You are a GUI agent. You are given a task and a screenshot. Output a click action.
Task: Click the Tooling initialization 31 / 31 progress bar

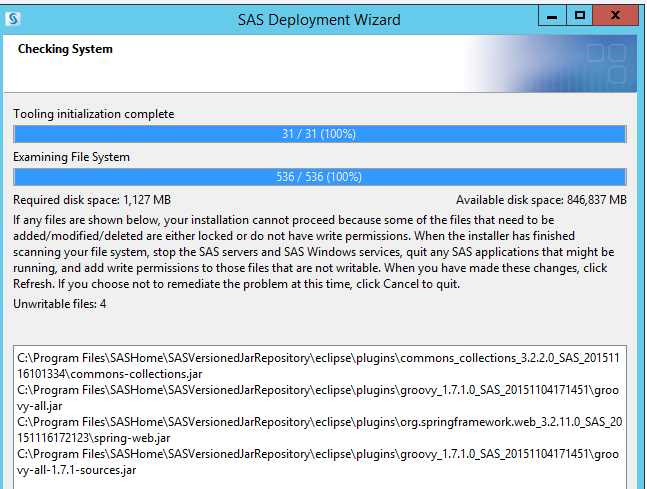click(319, 134)
